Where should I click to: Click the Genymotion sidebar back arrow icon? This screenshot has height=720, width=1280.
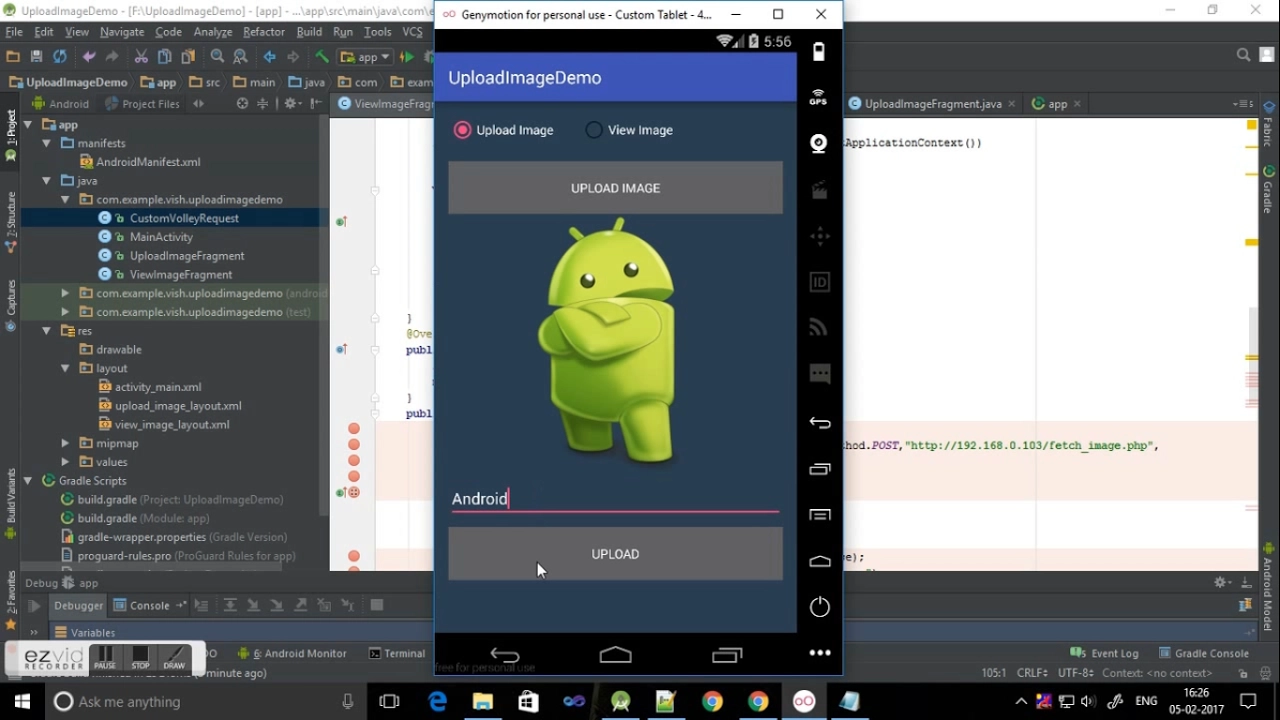coord(820,423)
